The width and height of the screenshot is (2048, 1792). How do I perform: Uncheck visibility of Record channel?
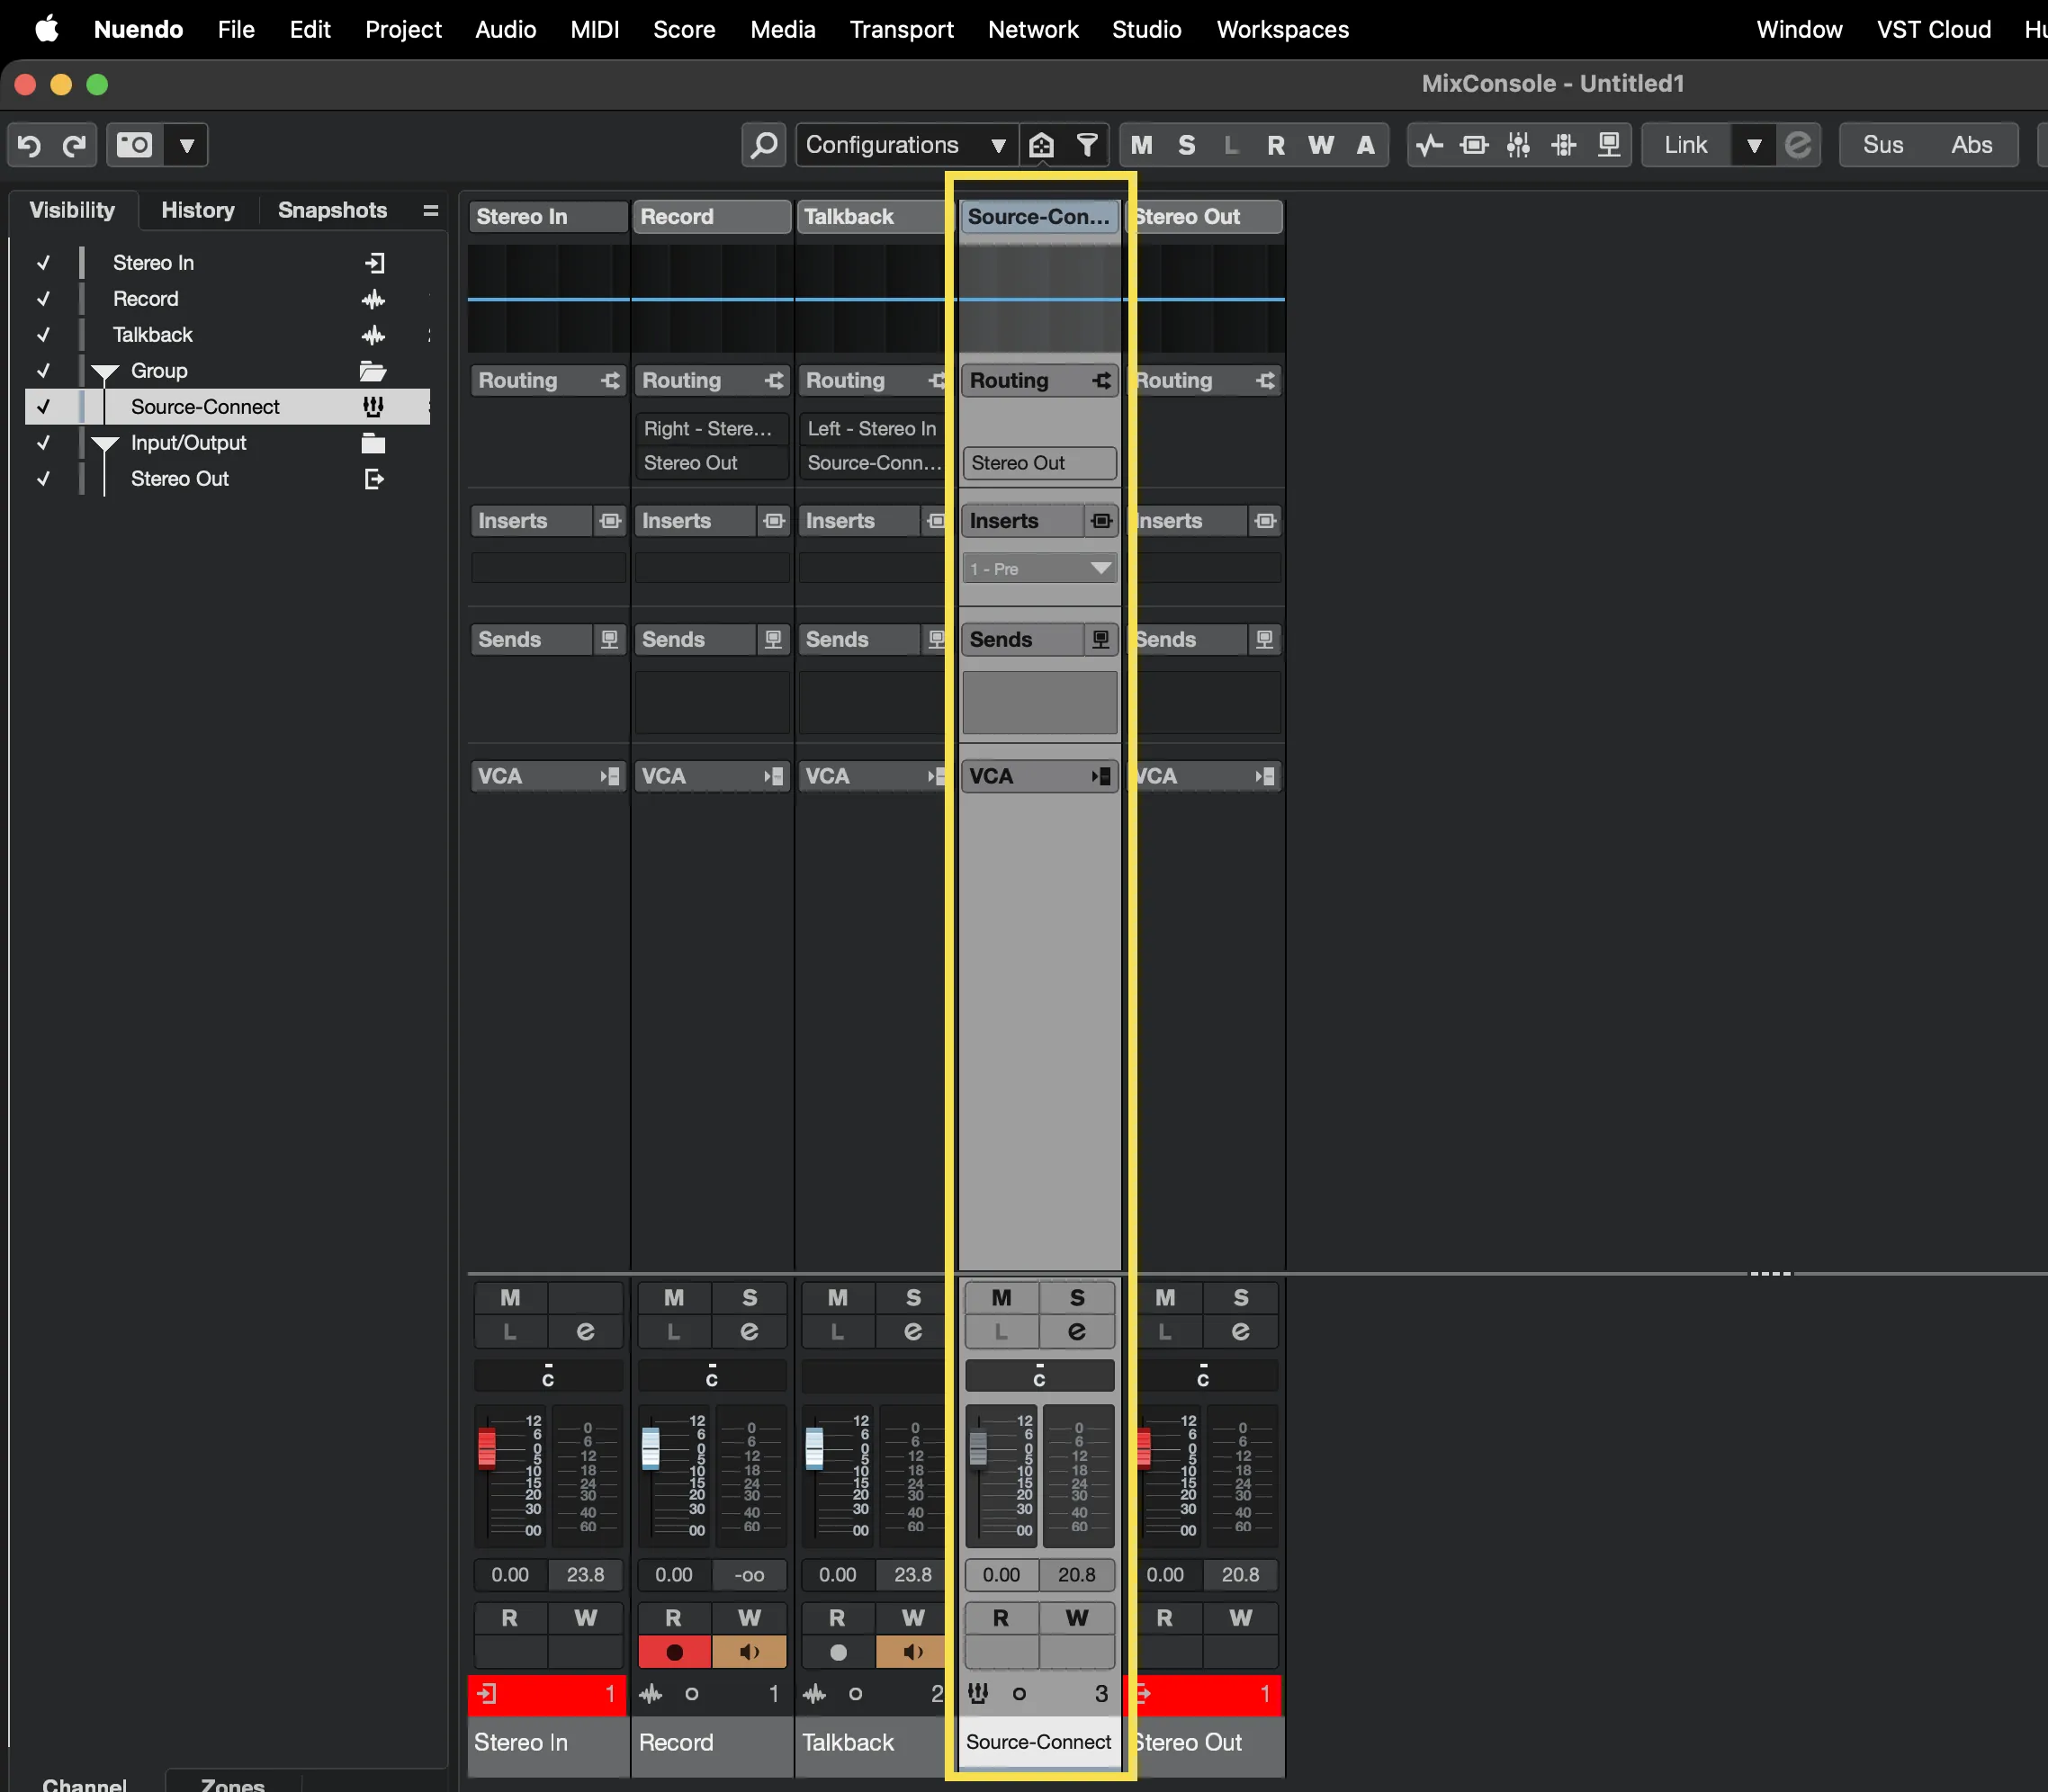(x=43, y=299)
